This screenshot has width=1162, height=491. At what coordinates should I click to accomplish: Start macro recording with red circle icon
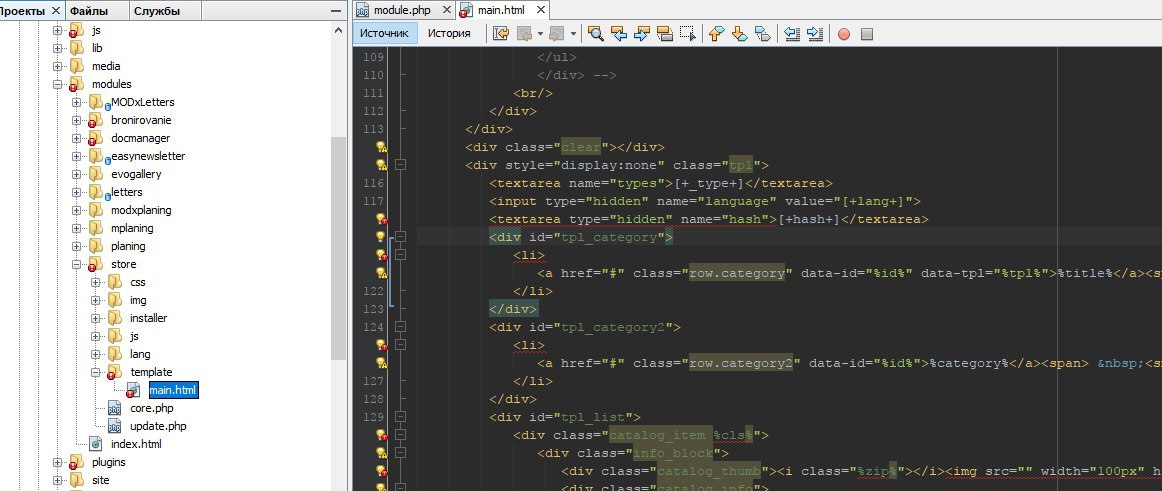click(843, 33)
